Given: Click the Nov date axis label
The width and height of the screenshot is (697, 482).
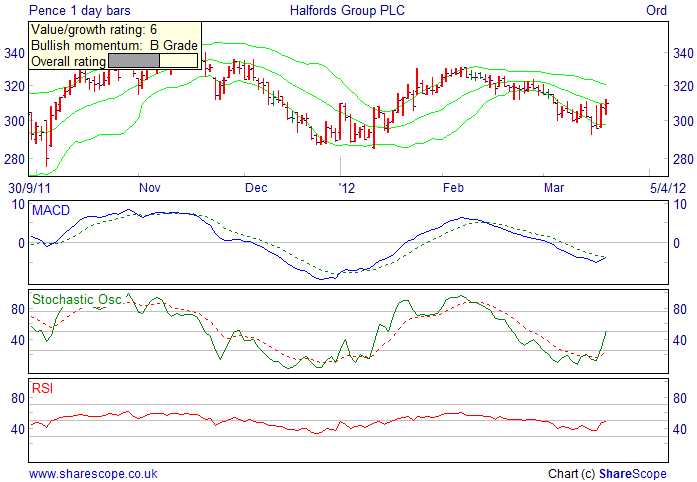Looking at the screenshot, I should pyautogui.click(x=150, y=188).
